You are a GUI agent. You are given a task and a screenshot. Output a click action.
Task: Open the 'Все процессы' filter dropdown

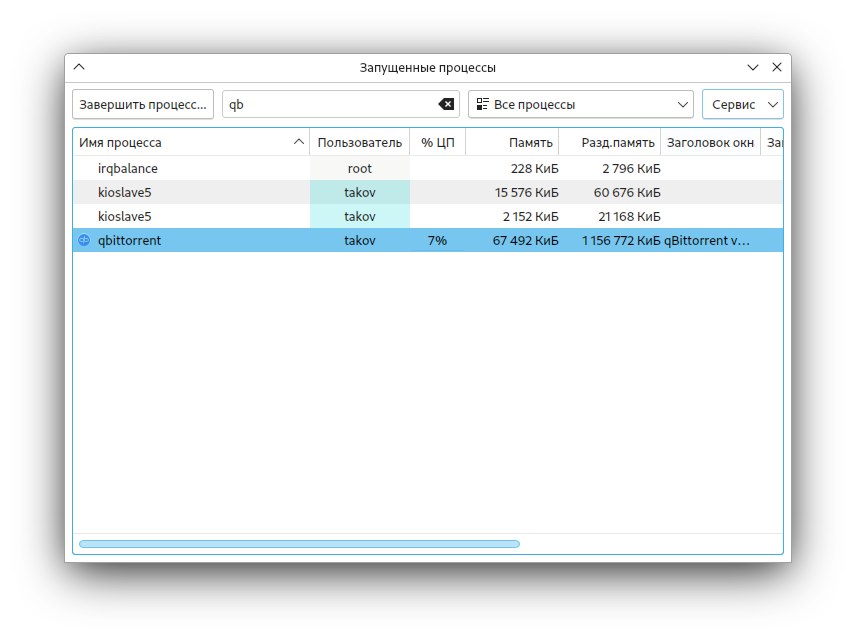[581, 104]
